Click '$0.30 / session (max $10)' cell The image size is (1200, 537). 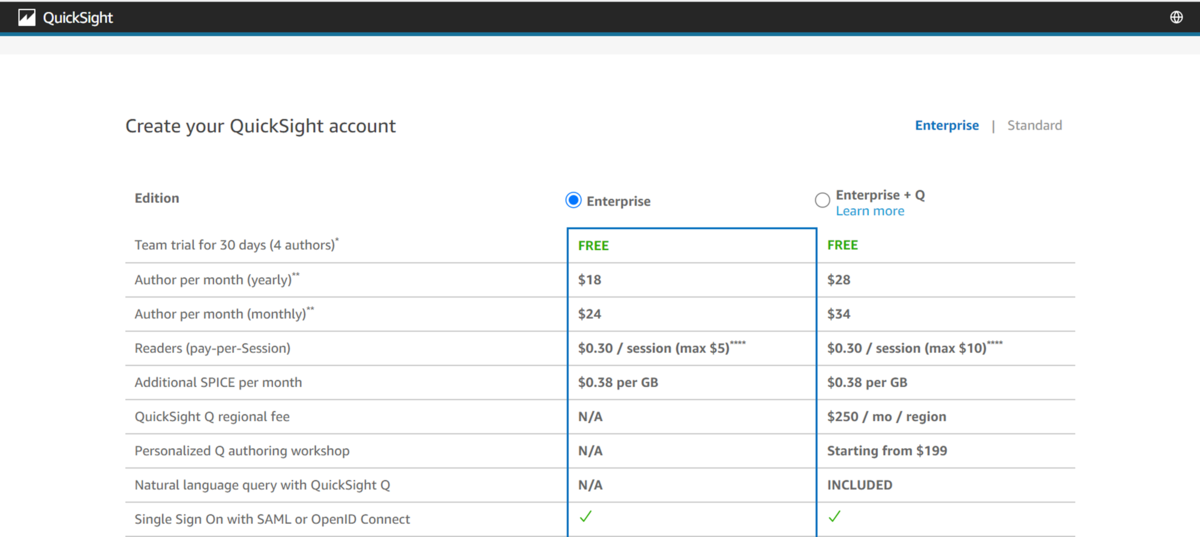(x=915, y=348)
